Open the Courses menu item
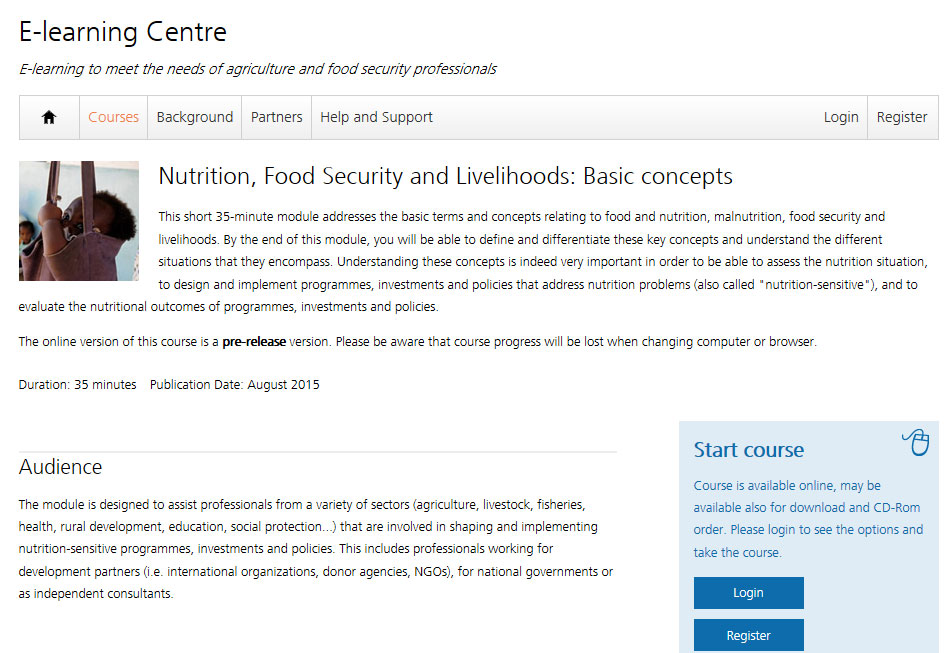951x653 pixels. click(113, 117)
